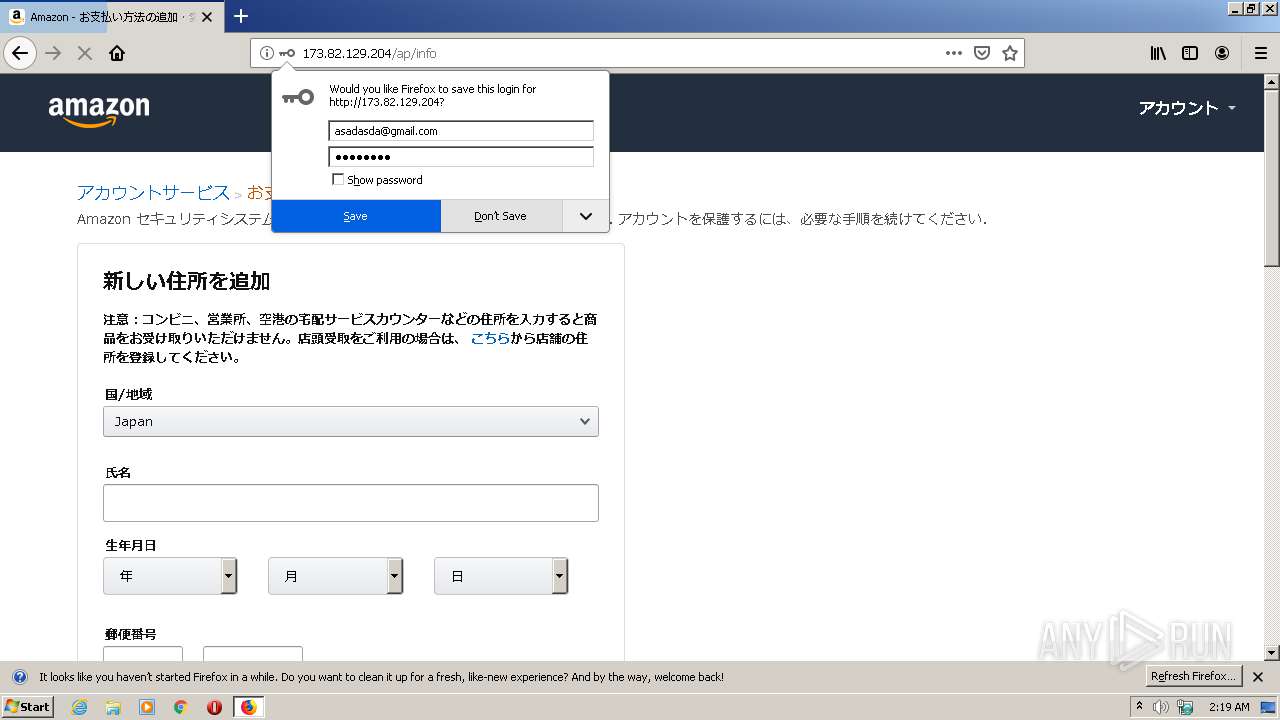Click the first 郵便番号 postal code field
Image resolution: width=1280 pixels, height=720 pixels.
[x=143, y=655]
